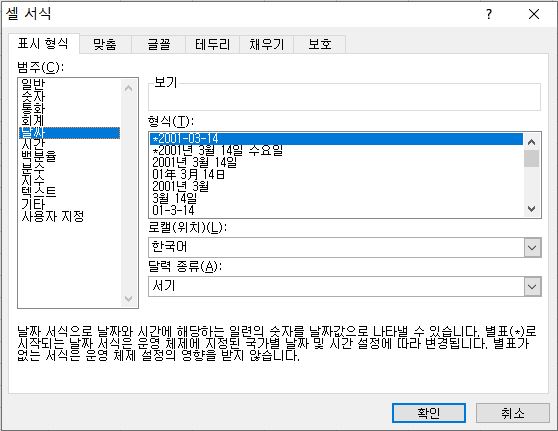This screenshot has width=558, height=431.
Task: Select 백분율 category
Action: click(x=69, y=157)
